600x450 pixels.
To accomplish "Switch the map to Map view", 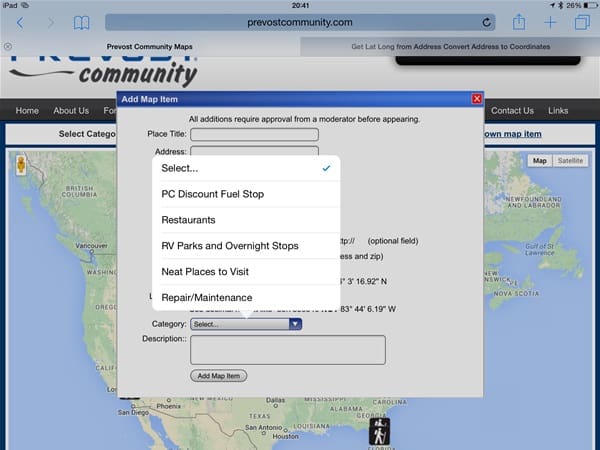I will (540, 161).
